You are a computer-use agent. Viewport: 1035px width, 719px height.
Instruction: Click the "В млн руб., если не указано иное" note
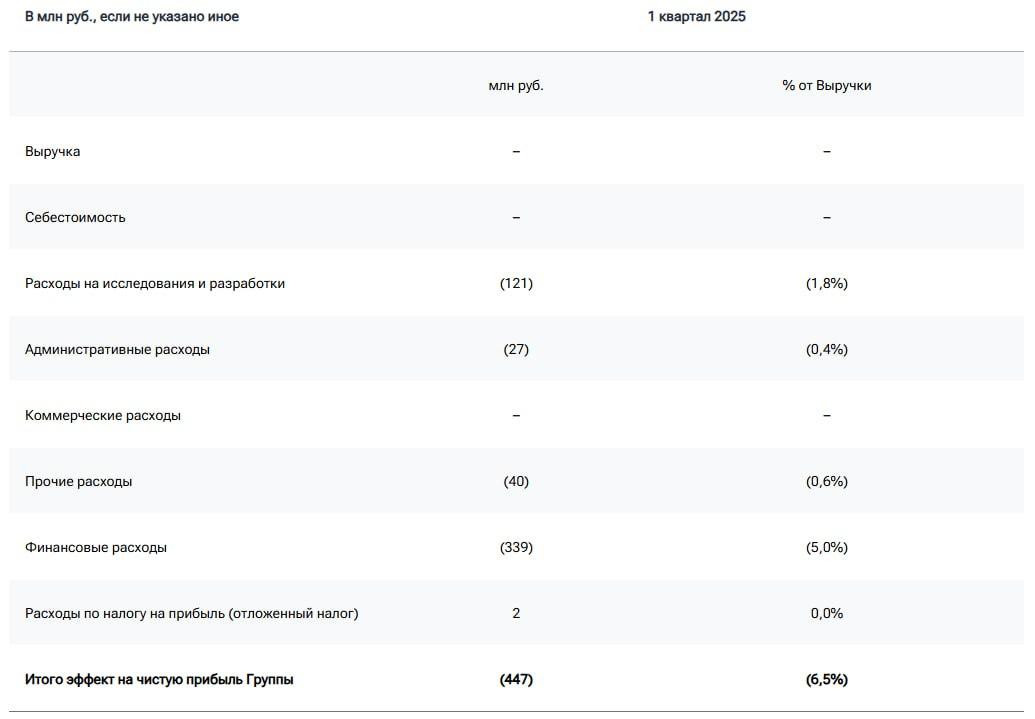click(x=132, y=16)
